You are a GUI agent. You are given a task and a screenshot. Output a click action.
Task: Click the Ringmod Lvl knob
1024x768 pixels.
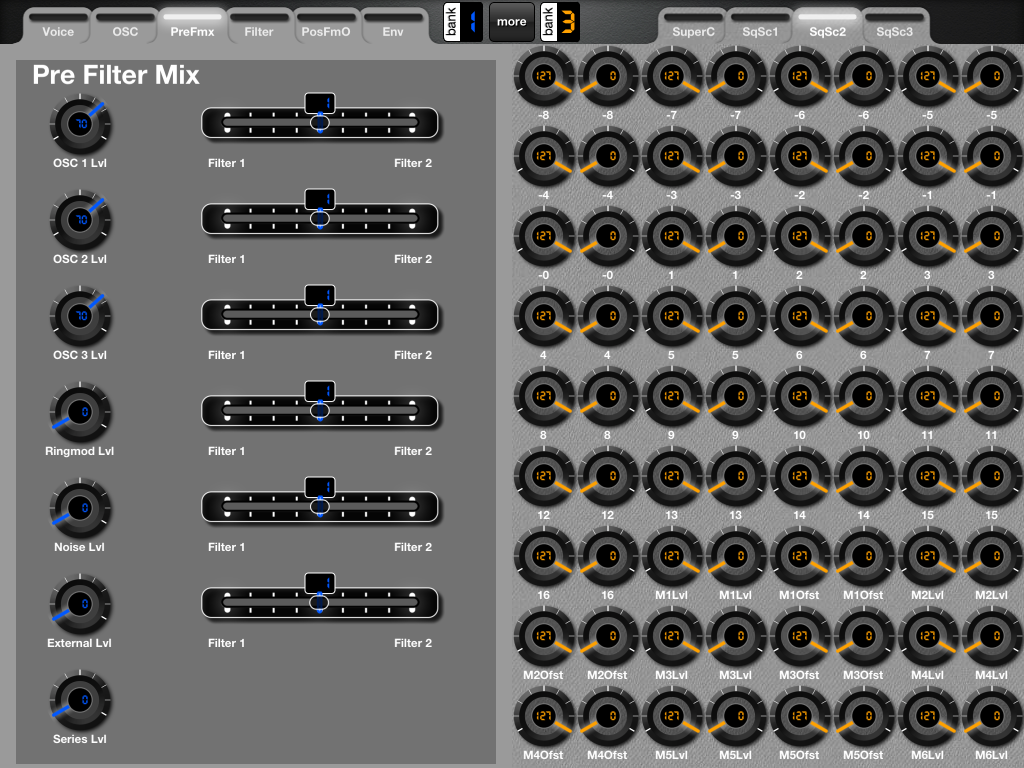click(80, 412)
